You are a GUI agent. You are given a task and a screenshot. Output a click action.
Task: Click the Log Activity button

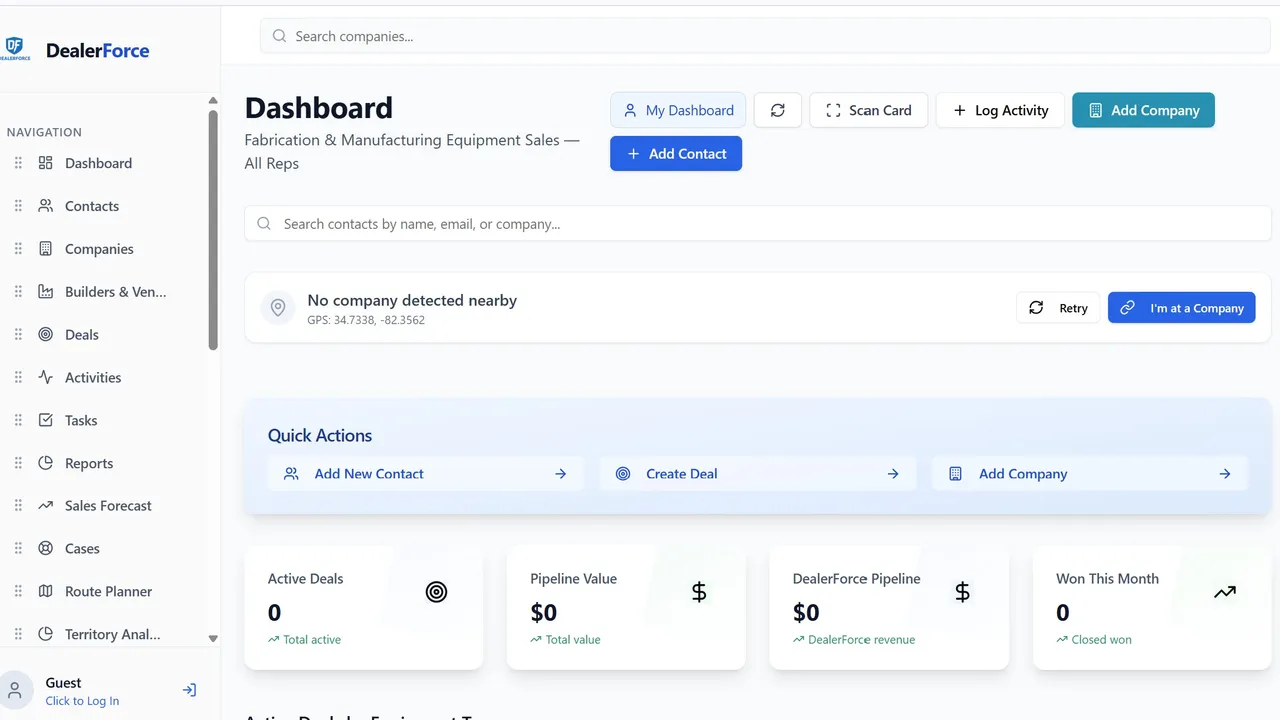point(1000,110)
